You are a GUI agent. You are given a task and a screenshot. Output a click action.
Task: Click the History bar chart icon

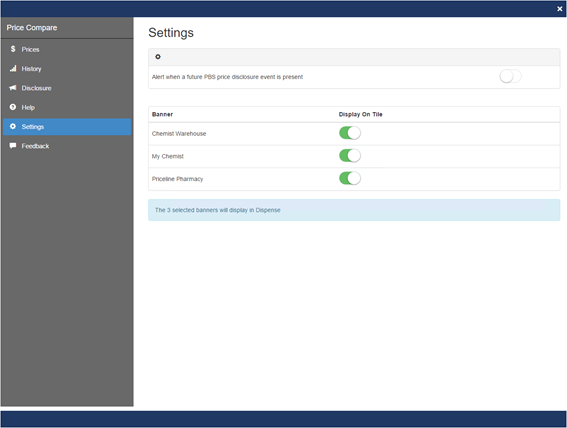13,68
